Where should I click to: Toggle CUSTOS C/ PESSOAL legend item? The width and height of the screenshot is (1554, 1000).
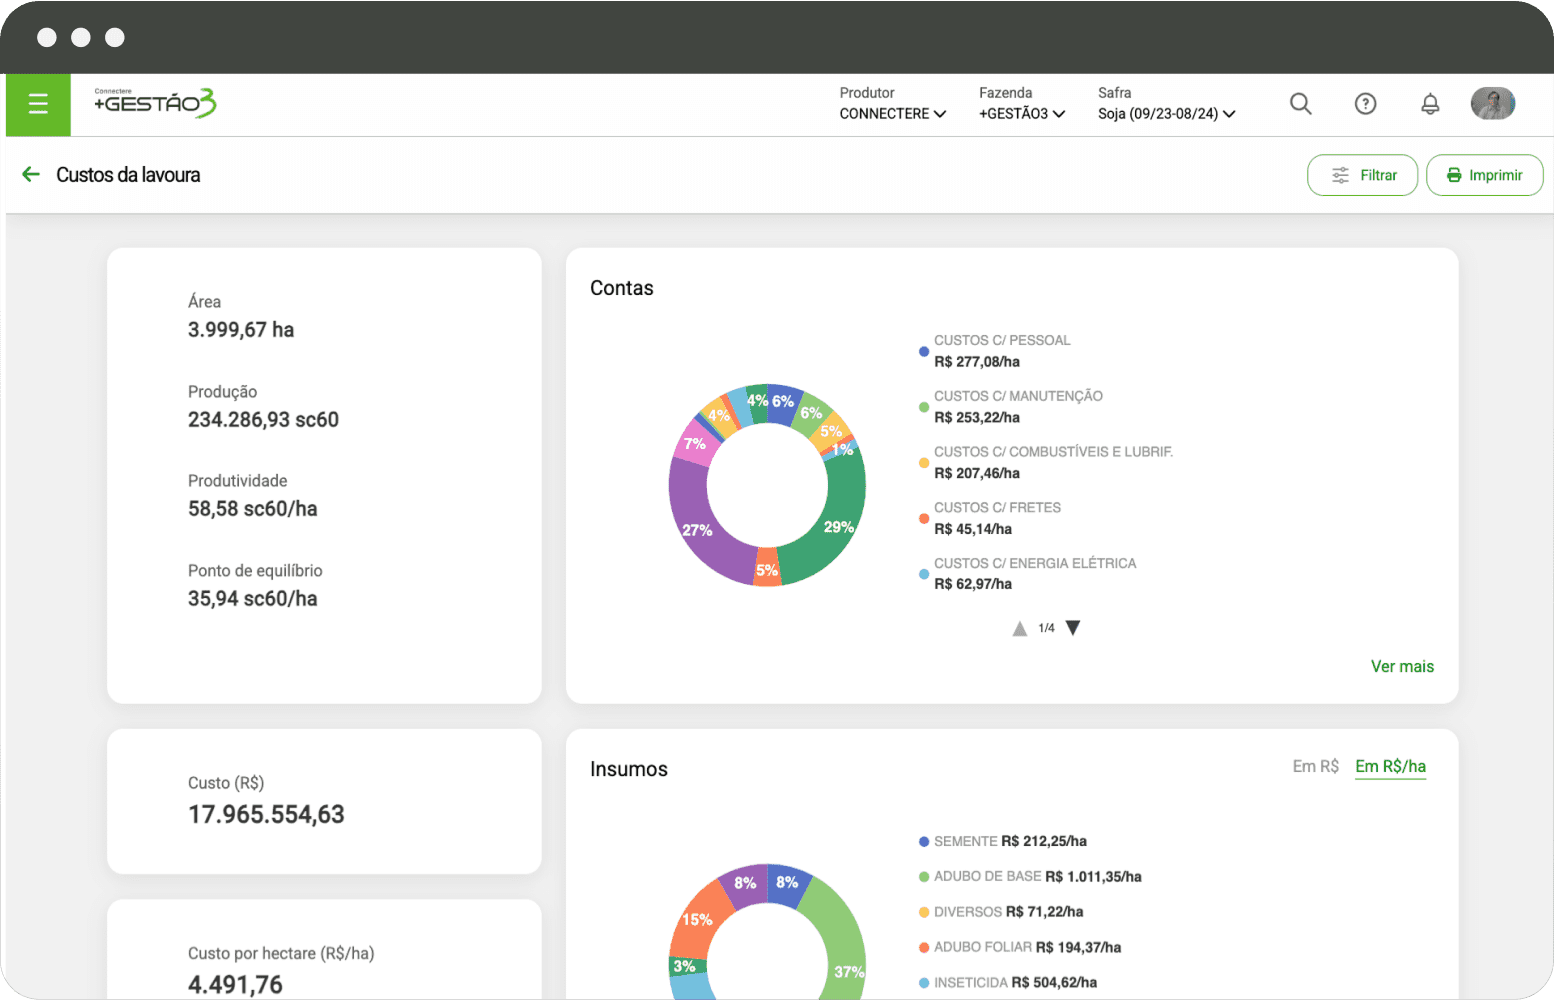point(1001,341)
